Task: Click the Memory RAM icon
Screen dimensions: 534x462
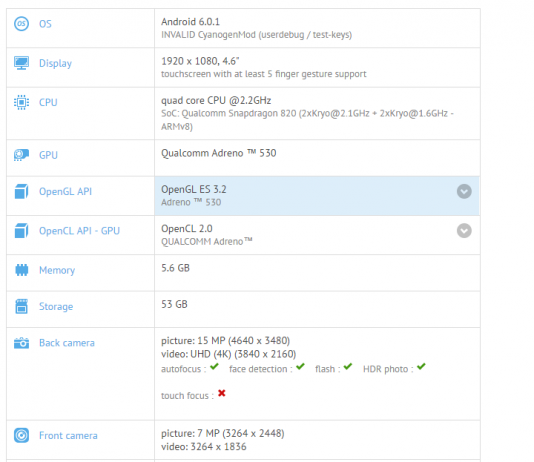Action: (21, 270)
